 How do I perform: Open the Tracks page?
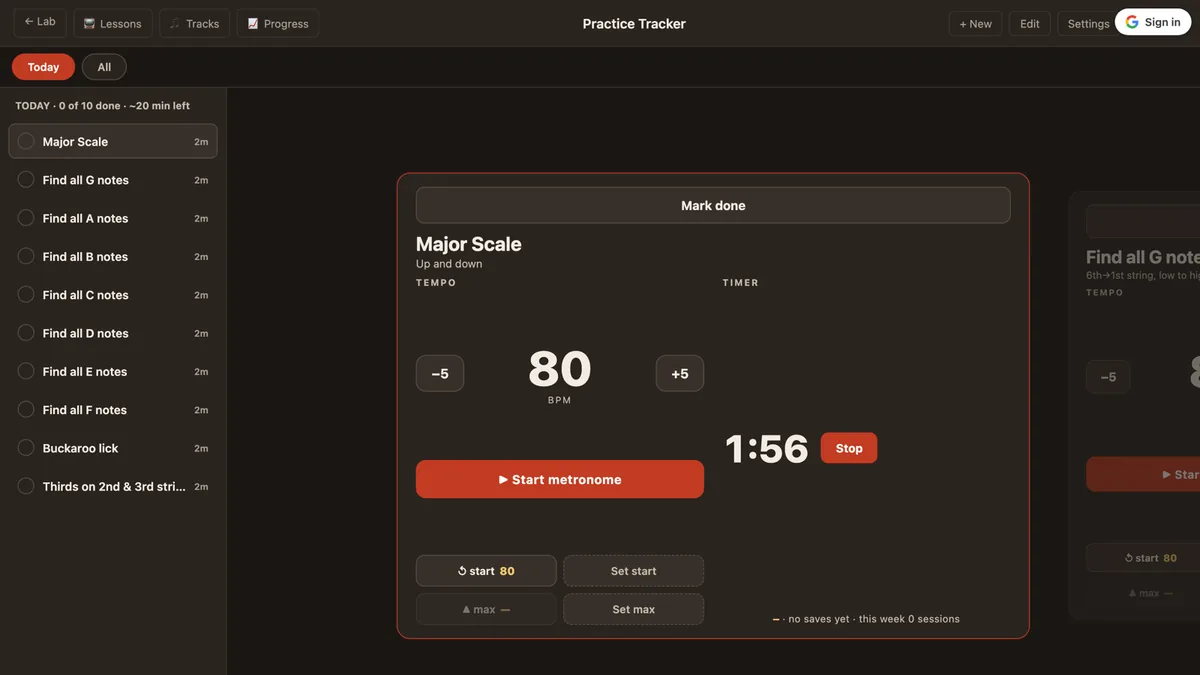[x=194, y=23]
